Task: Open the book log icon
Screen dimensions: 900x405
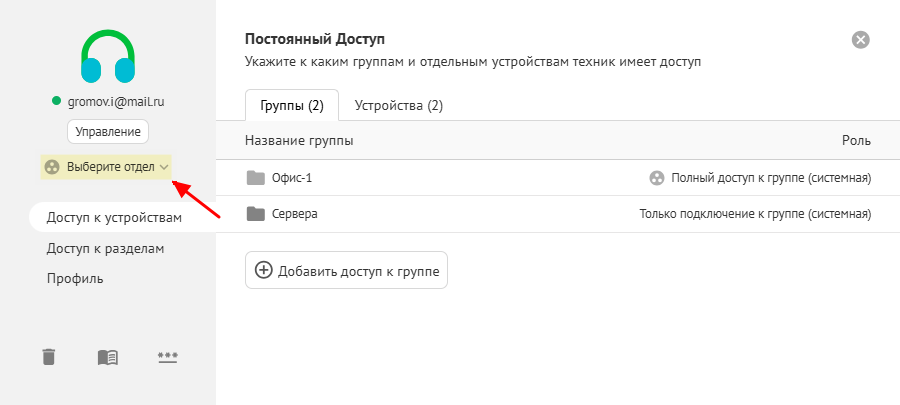Action: click(x=108, y=357)
